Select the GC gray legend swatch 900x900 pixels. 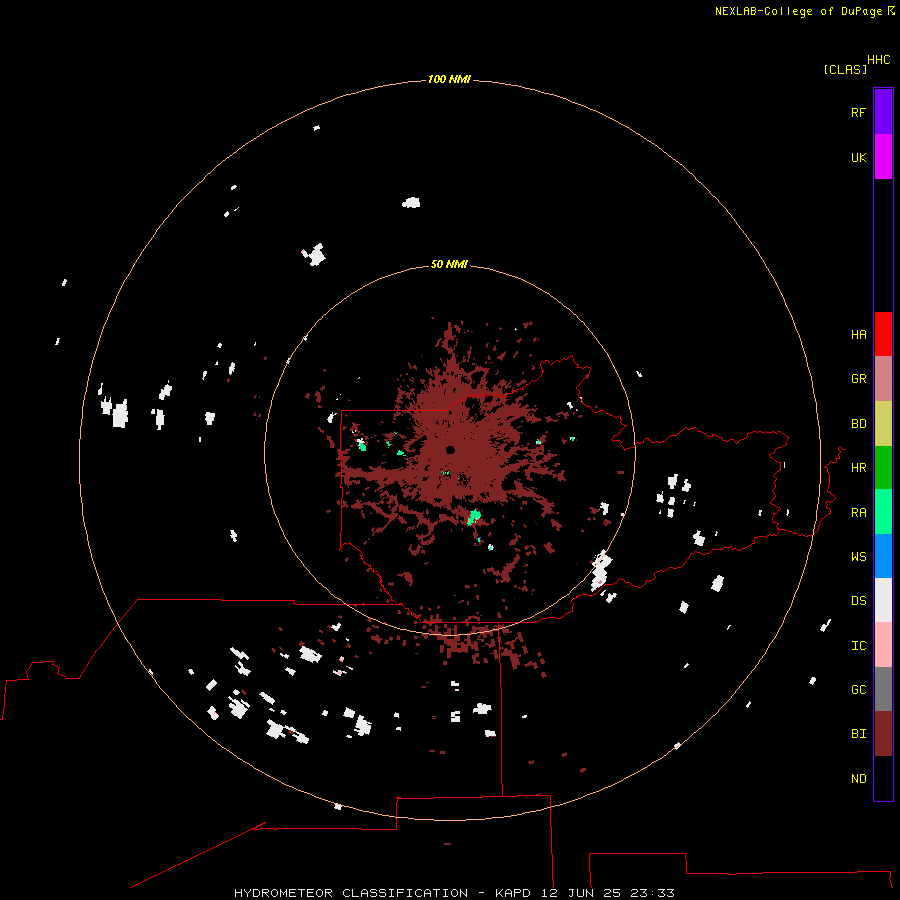[x=883, y=689]
